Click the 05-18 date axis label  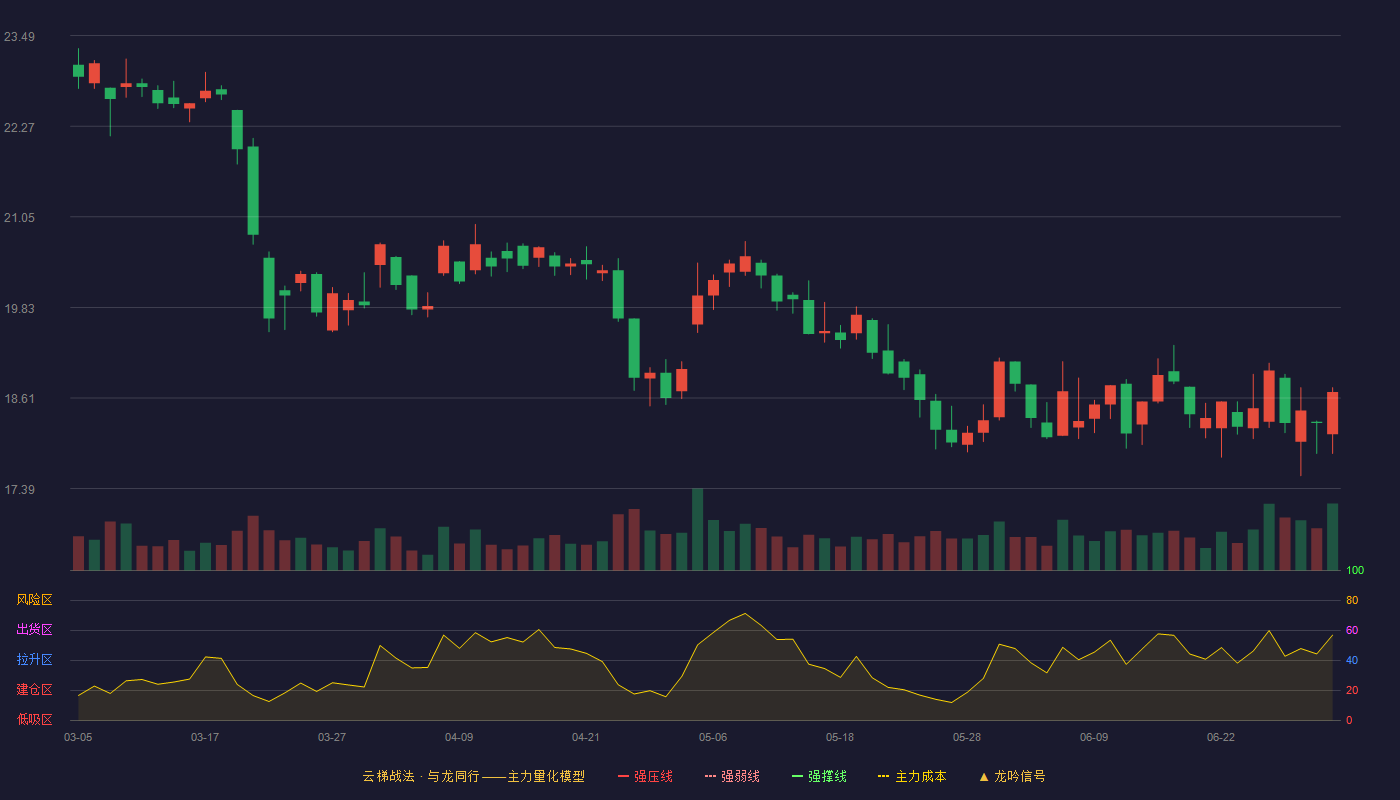tap(840, 737)
